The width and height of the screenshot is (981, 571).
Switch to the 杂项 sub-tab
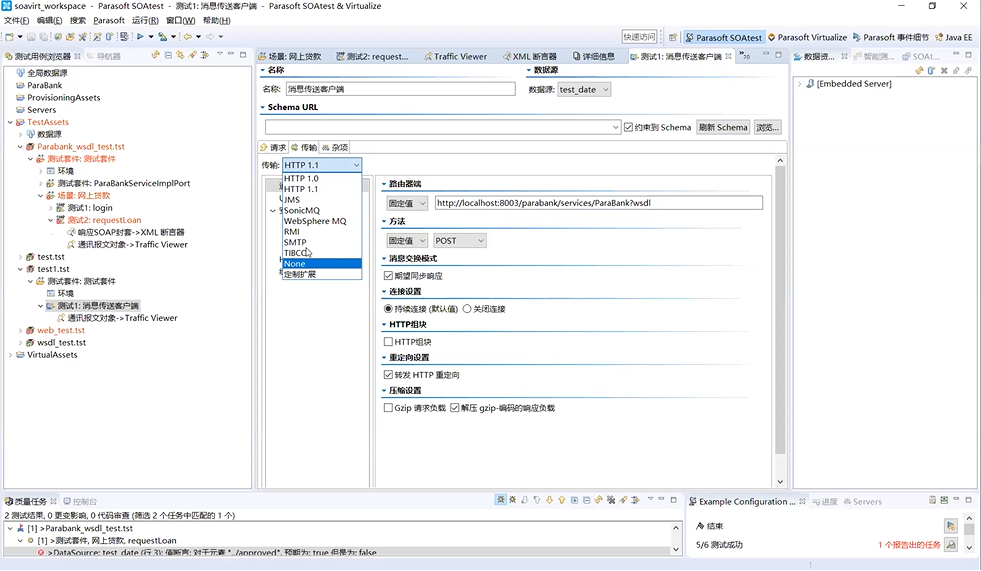[x=335, y=148]
